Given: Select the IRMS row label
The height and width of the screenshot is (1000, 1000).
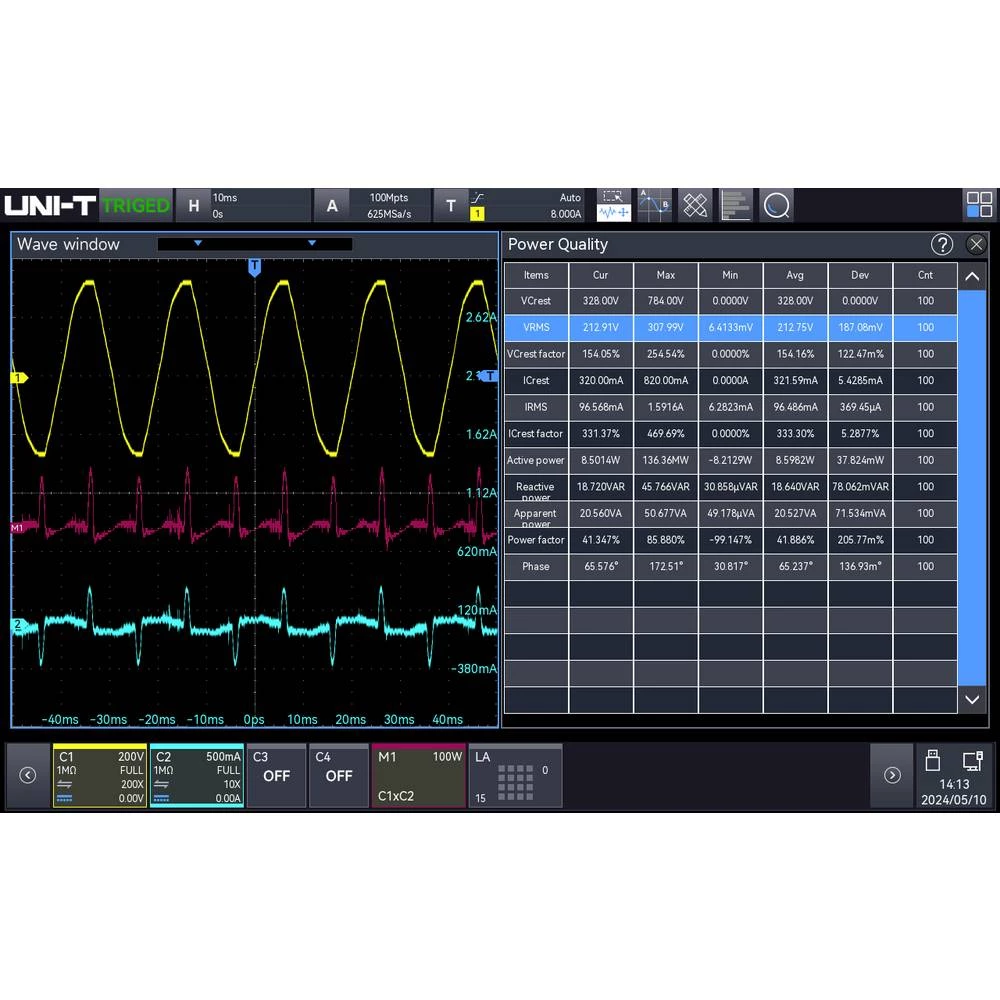Looking at the screenshot, I should (536, 407).
